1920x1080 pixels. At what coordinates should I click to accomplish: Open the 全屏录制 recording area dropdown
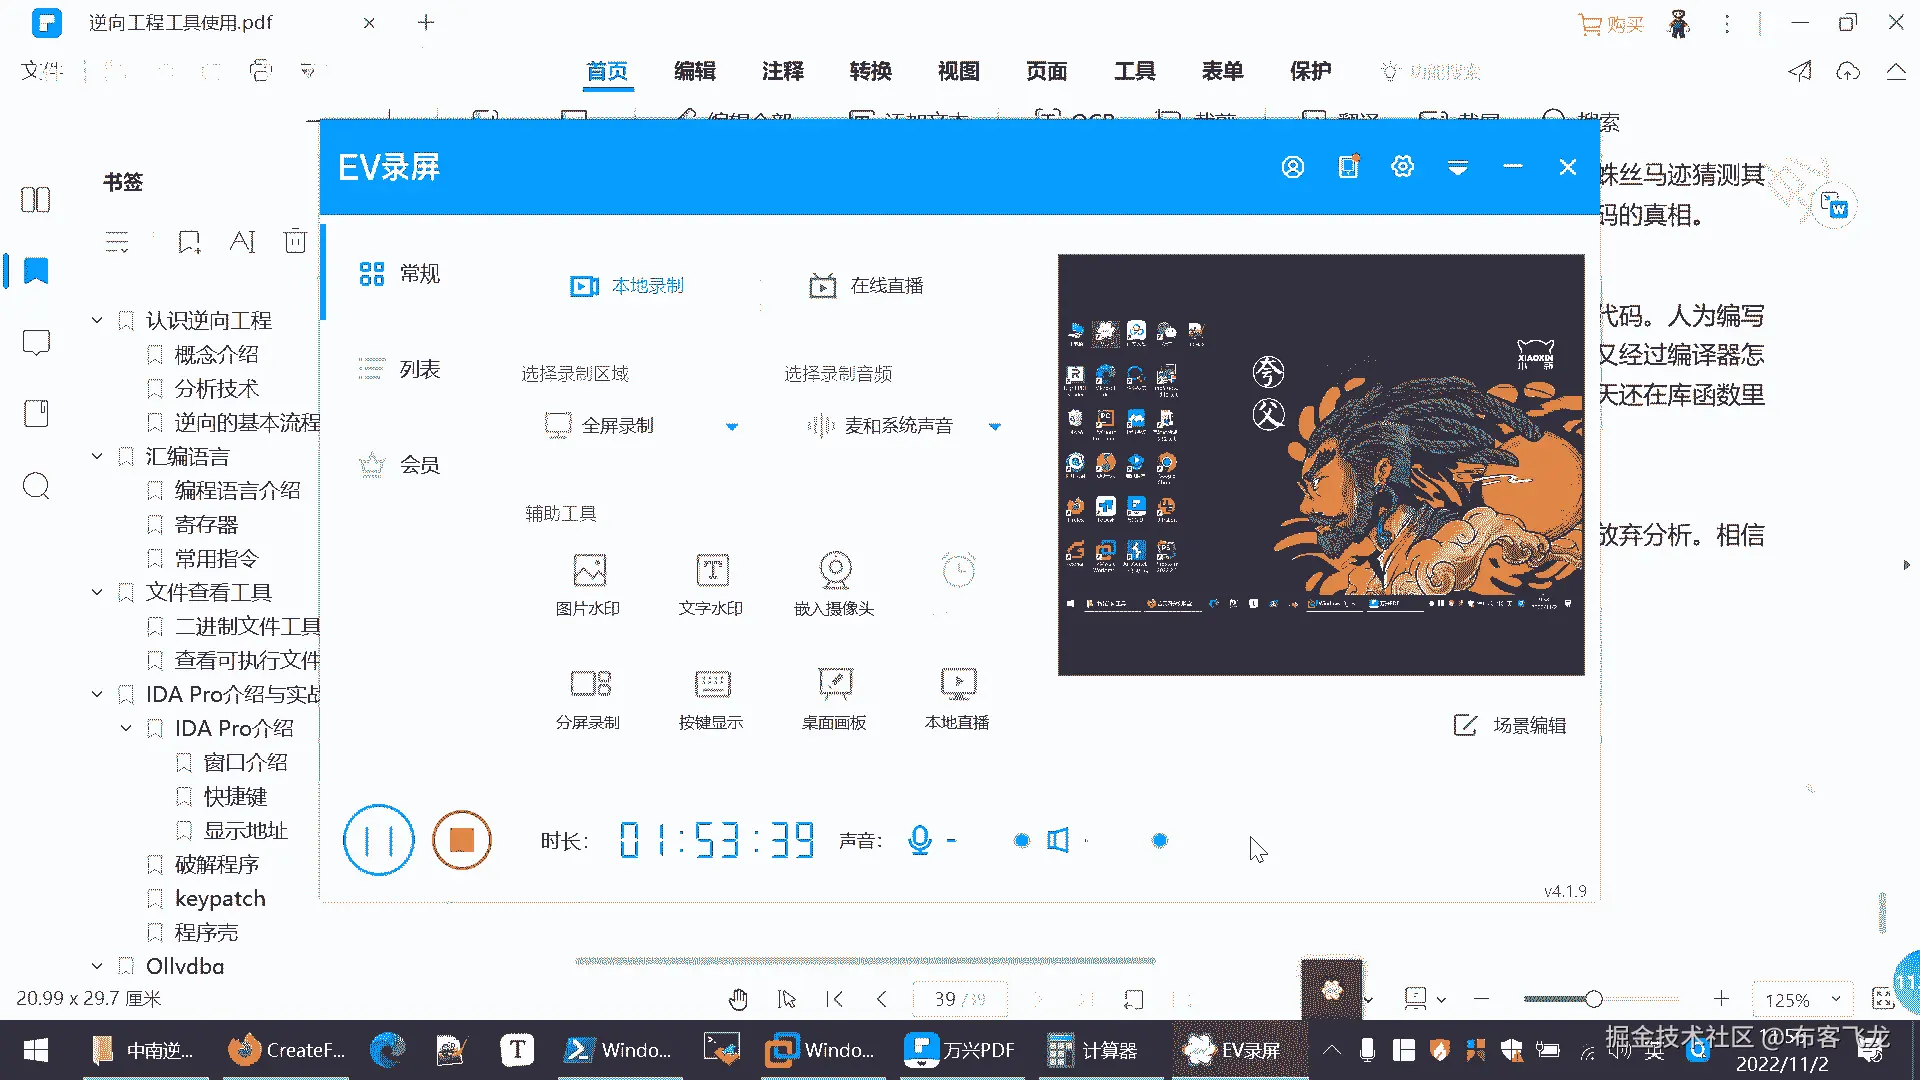pyautogui.click(x=732, y=426)
